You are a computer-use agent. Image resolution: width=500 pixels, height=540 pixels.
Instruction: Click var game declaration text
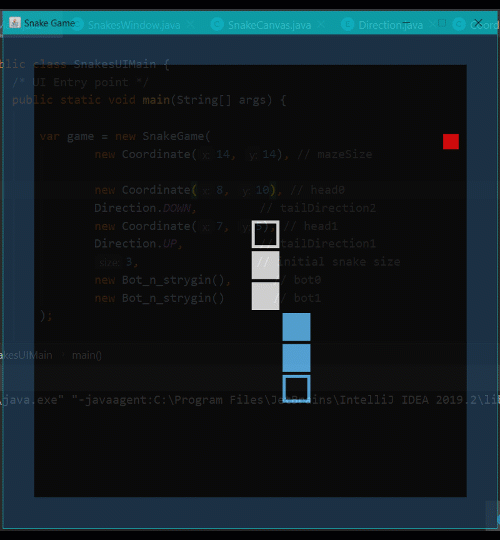pos(67,136)
